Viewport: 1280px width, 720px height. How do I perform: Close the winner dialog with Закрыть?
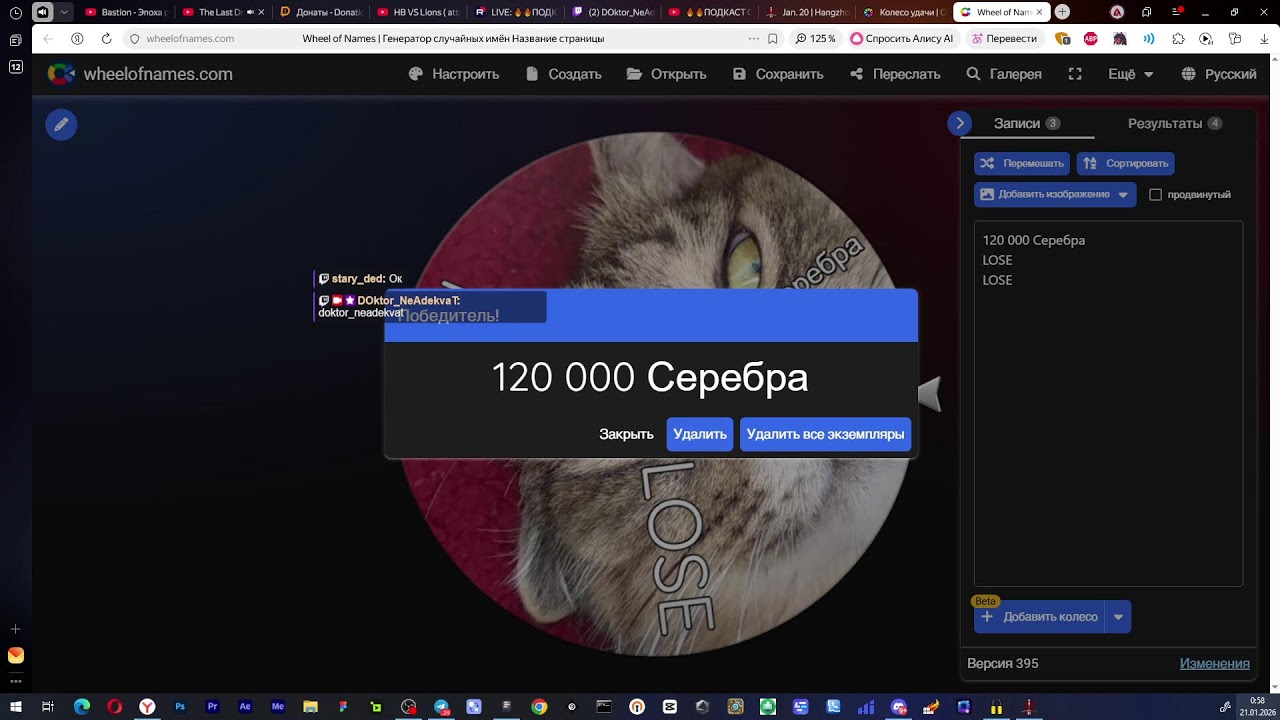pyautogui.click(x=626, y=434)
